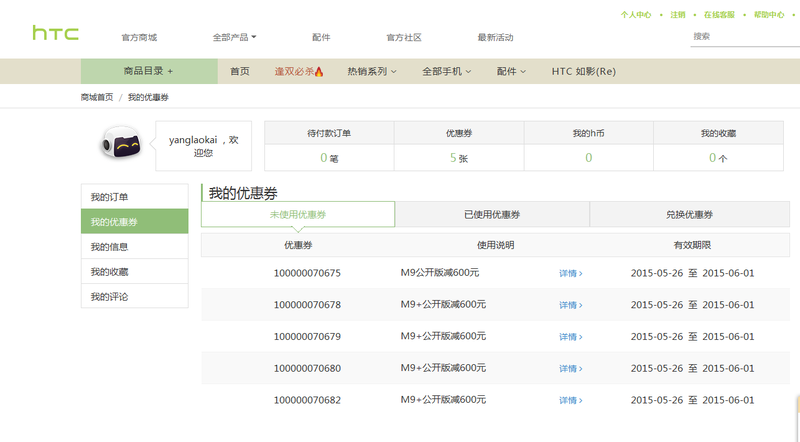Expand the 商品目录 + category menu
This screenshot has width=800, height=442.
pos(149,71)
